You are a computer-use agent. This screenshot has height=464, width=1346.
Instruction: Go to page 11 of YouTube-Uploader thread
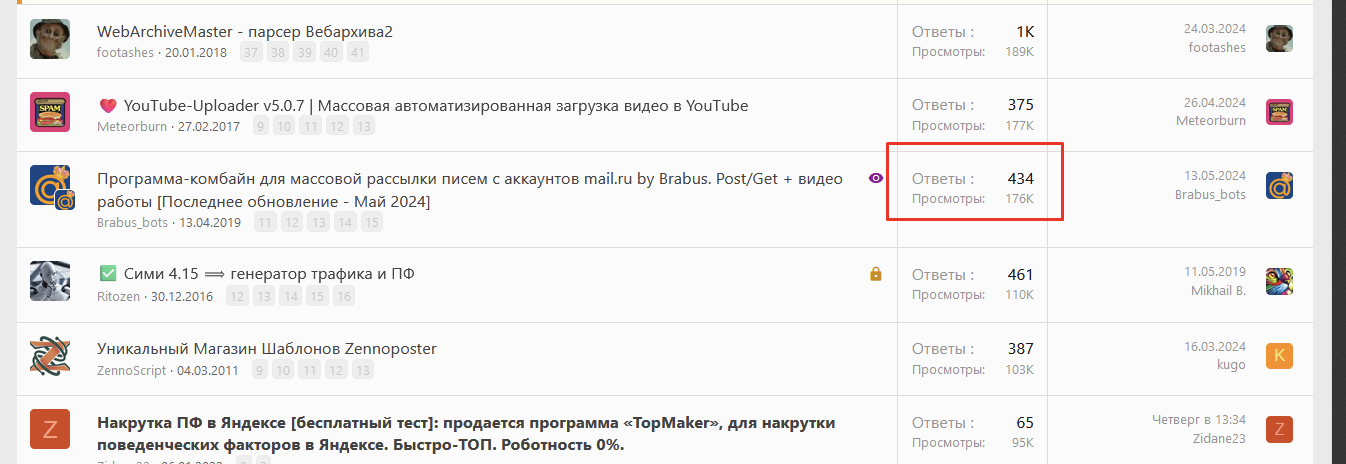(x=311, y=126)
